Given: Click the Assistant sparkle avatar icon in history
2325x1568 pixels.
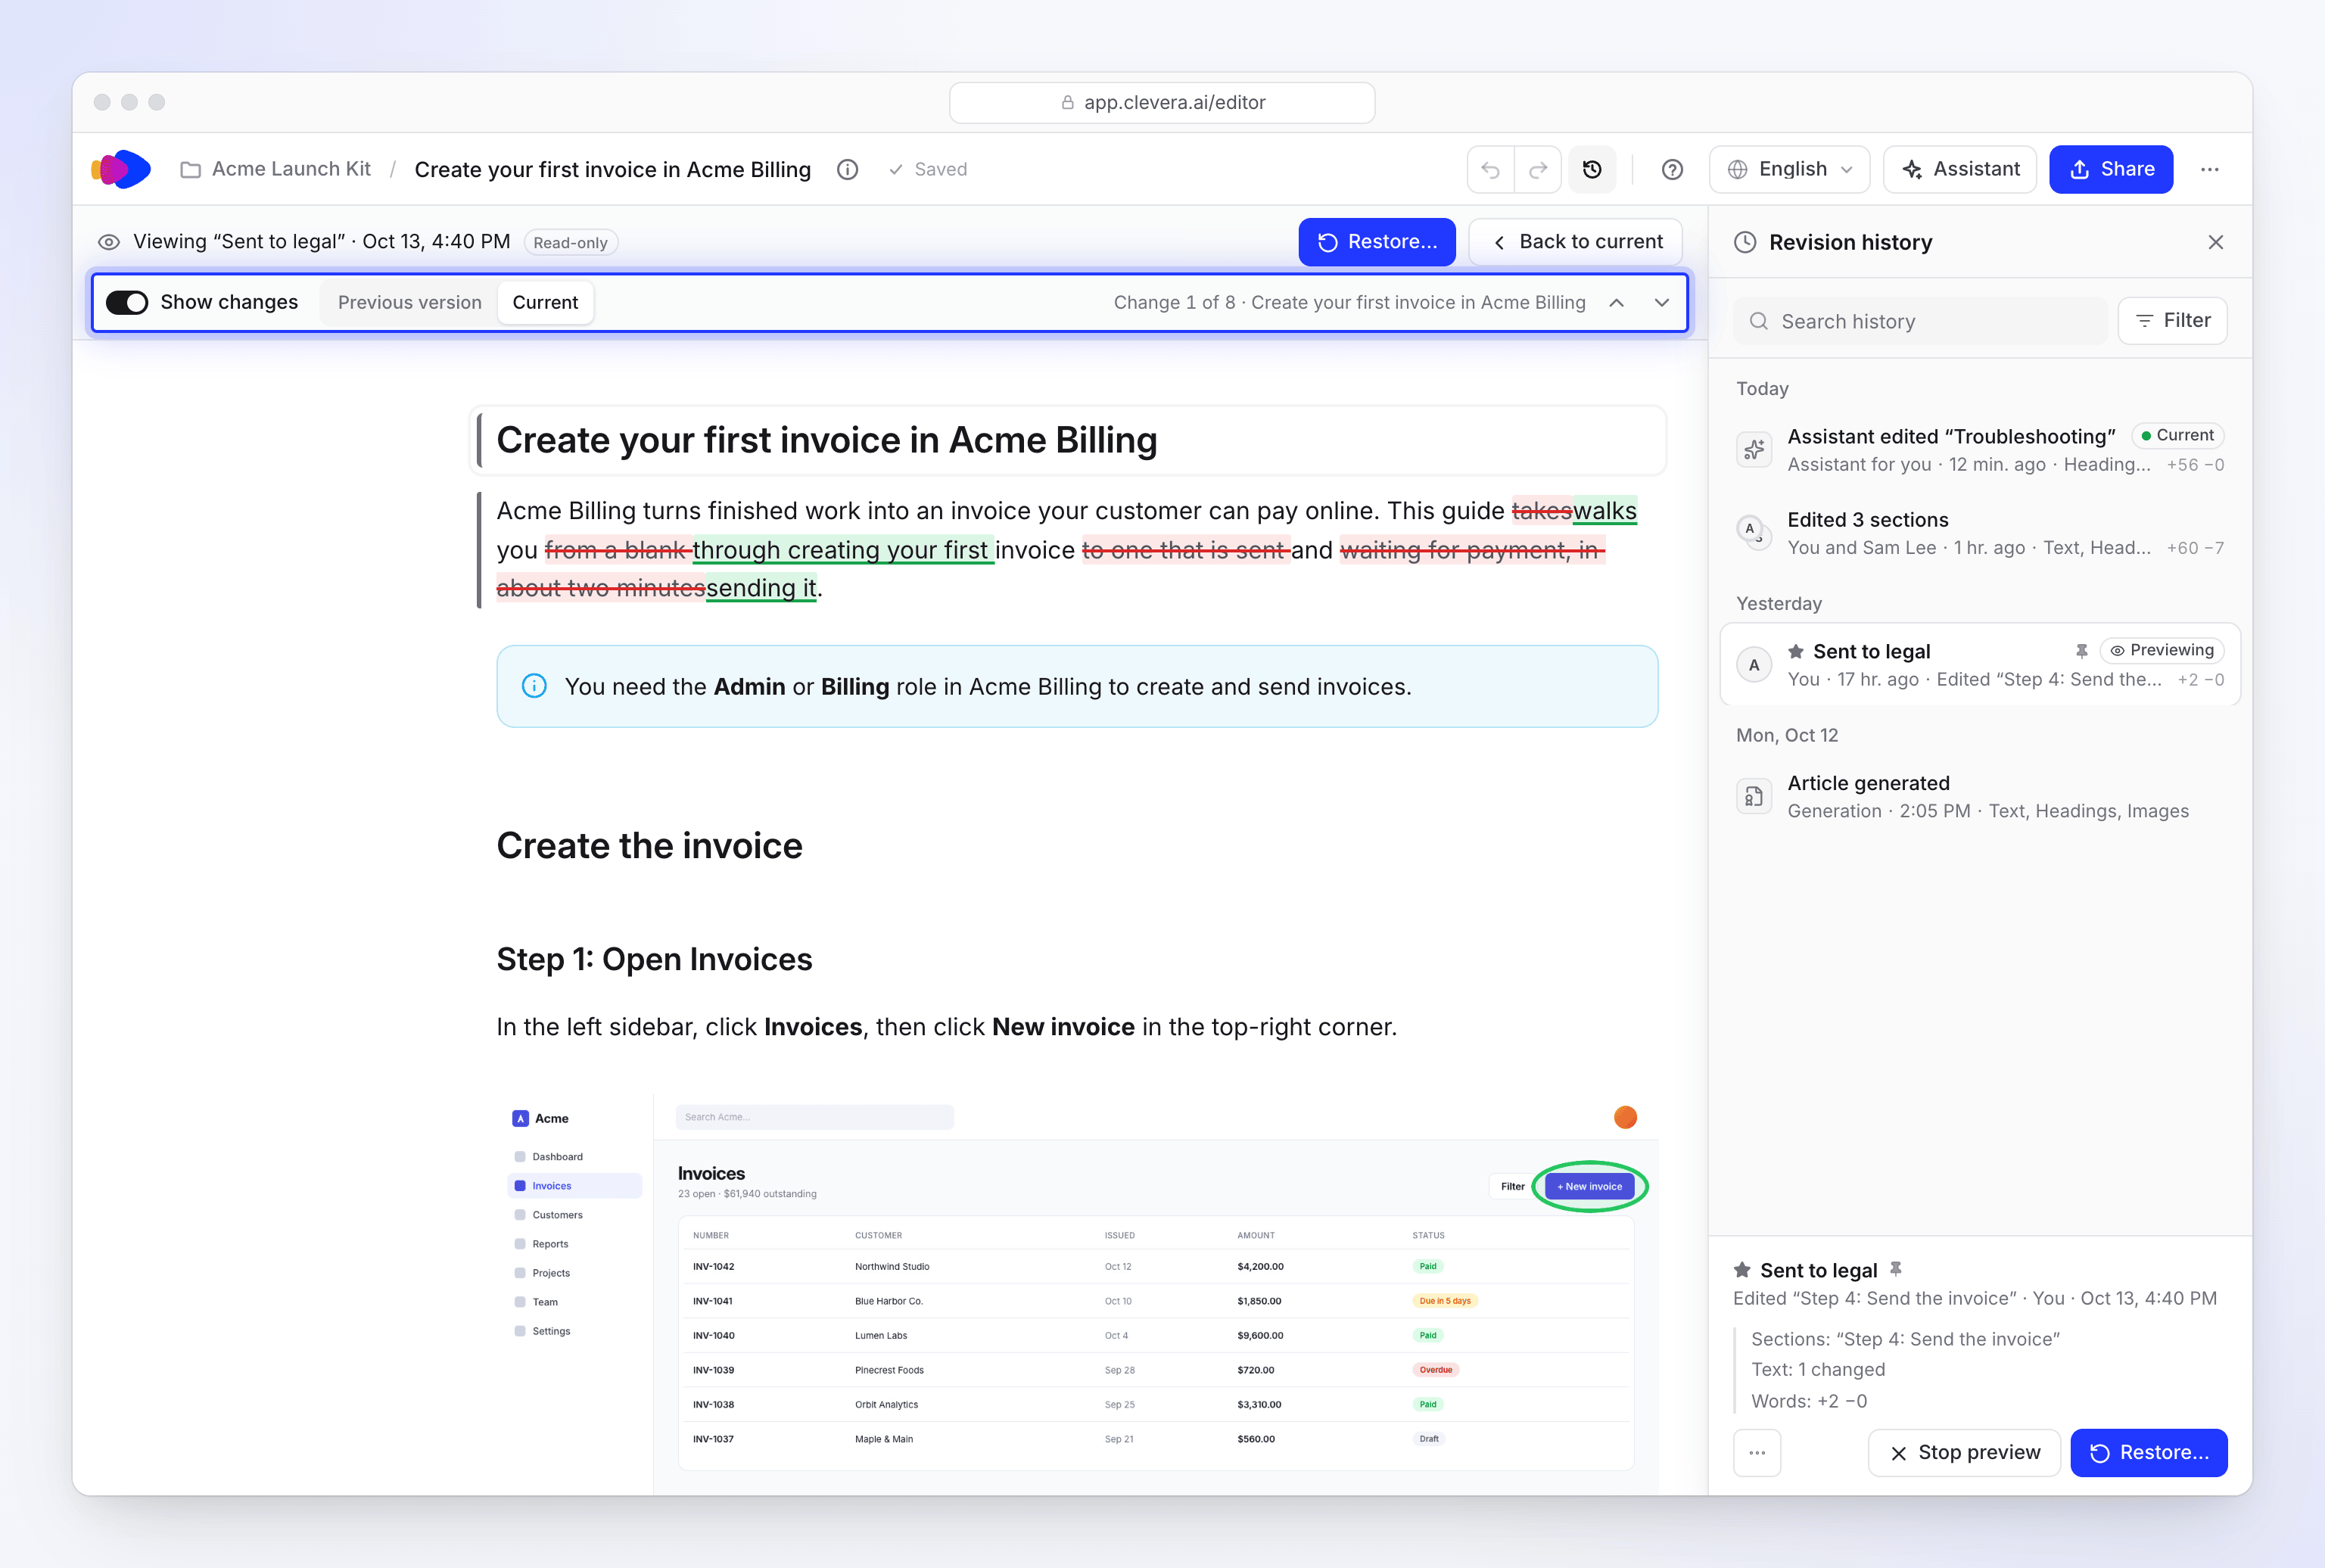Looking at the screenshot, I should 1754,450.
